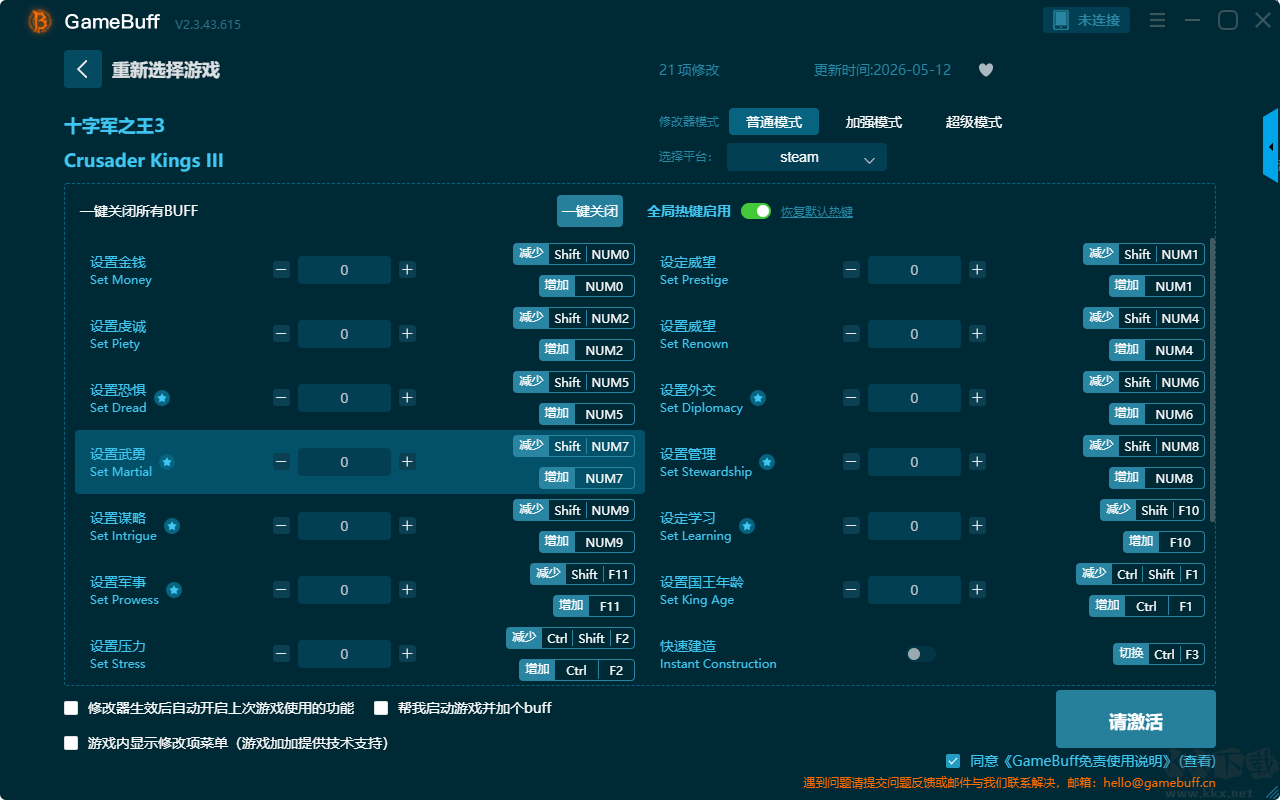Click the 一键关闭 button
The height and width of the screenshot is (800, 1280).
tap(590, 211)
